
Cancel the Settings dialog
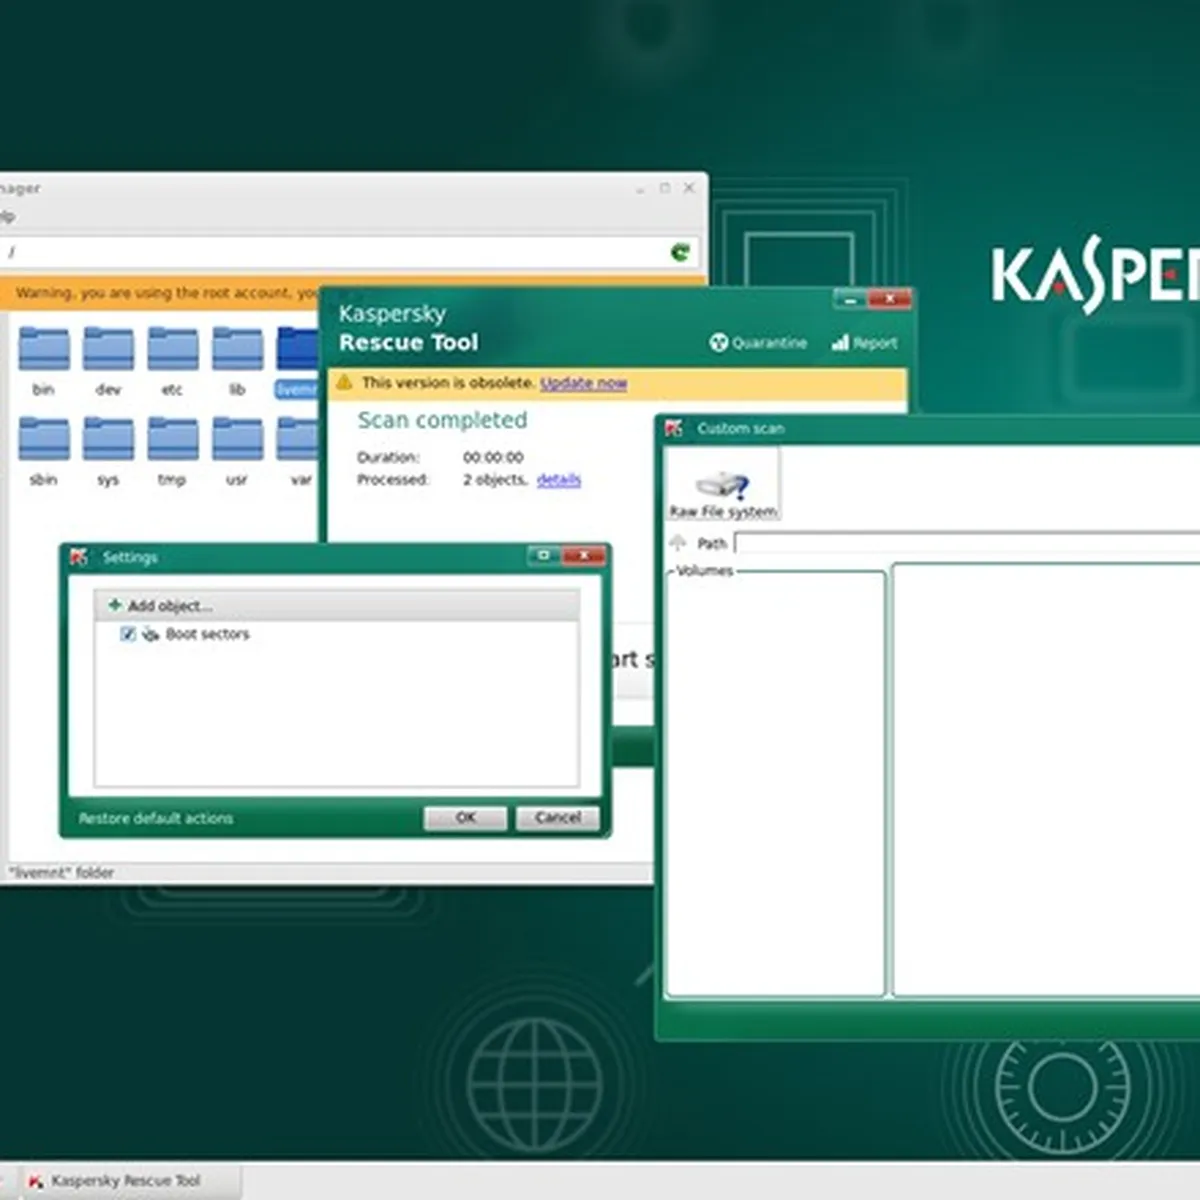click(x=557, y=818)
